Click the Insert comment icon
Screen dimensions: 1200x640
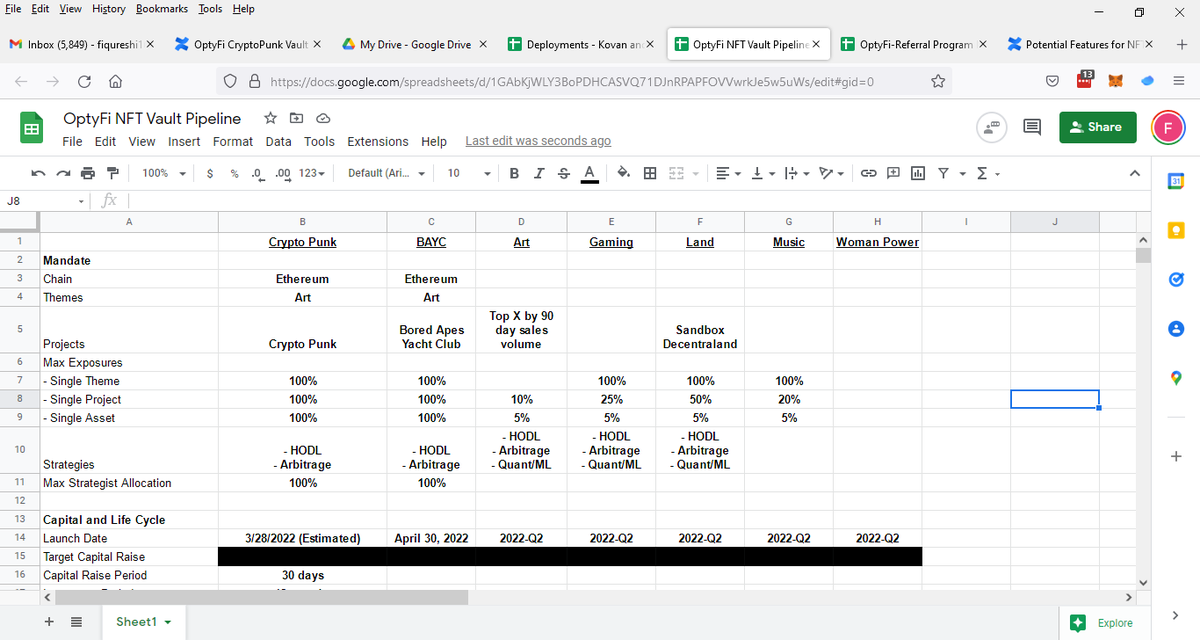pos(892,174)
